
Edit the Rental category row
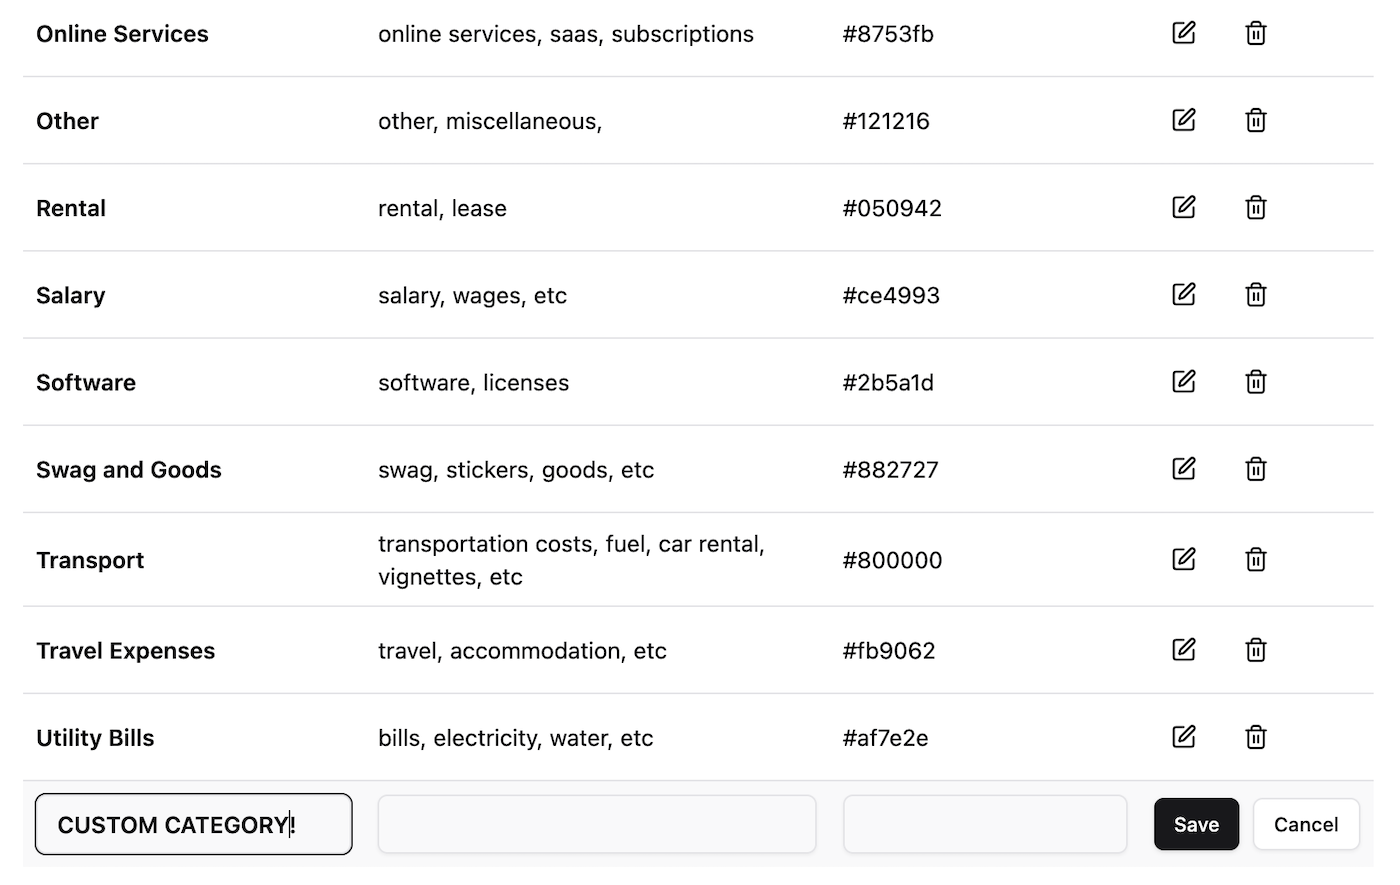(1184, 207)
